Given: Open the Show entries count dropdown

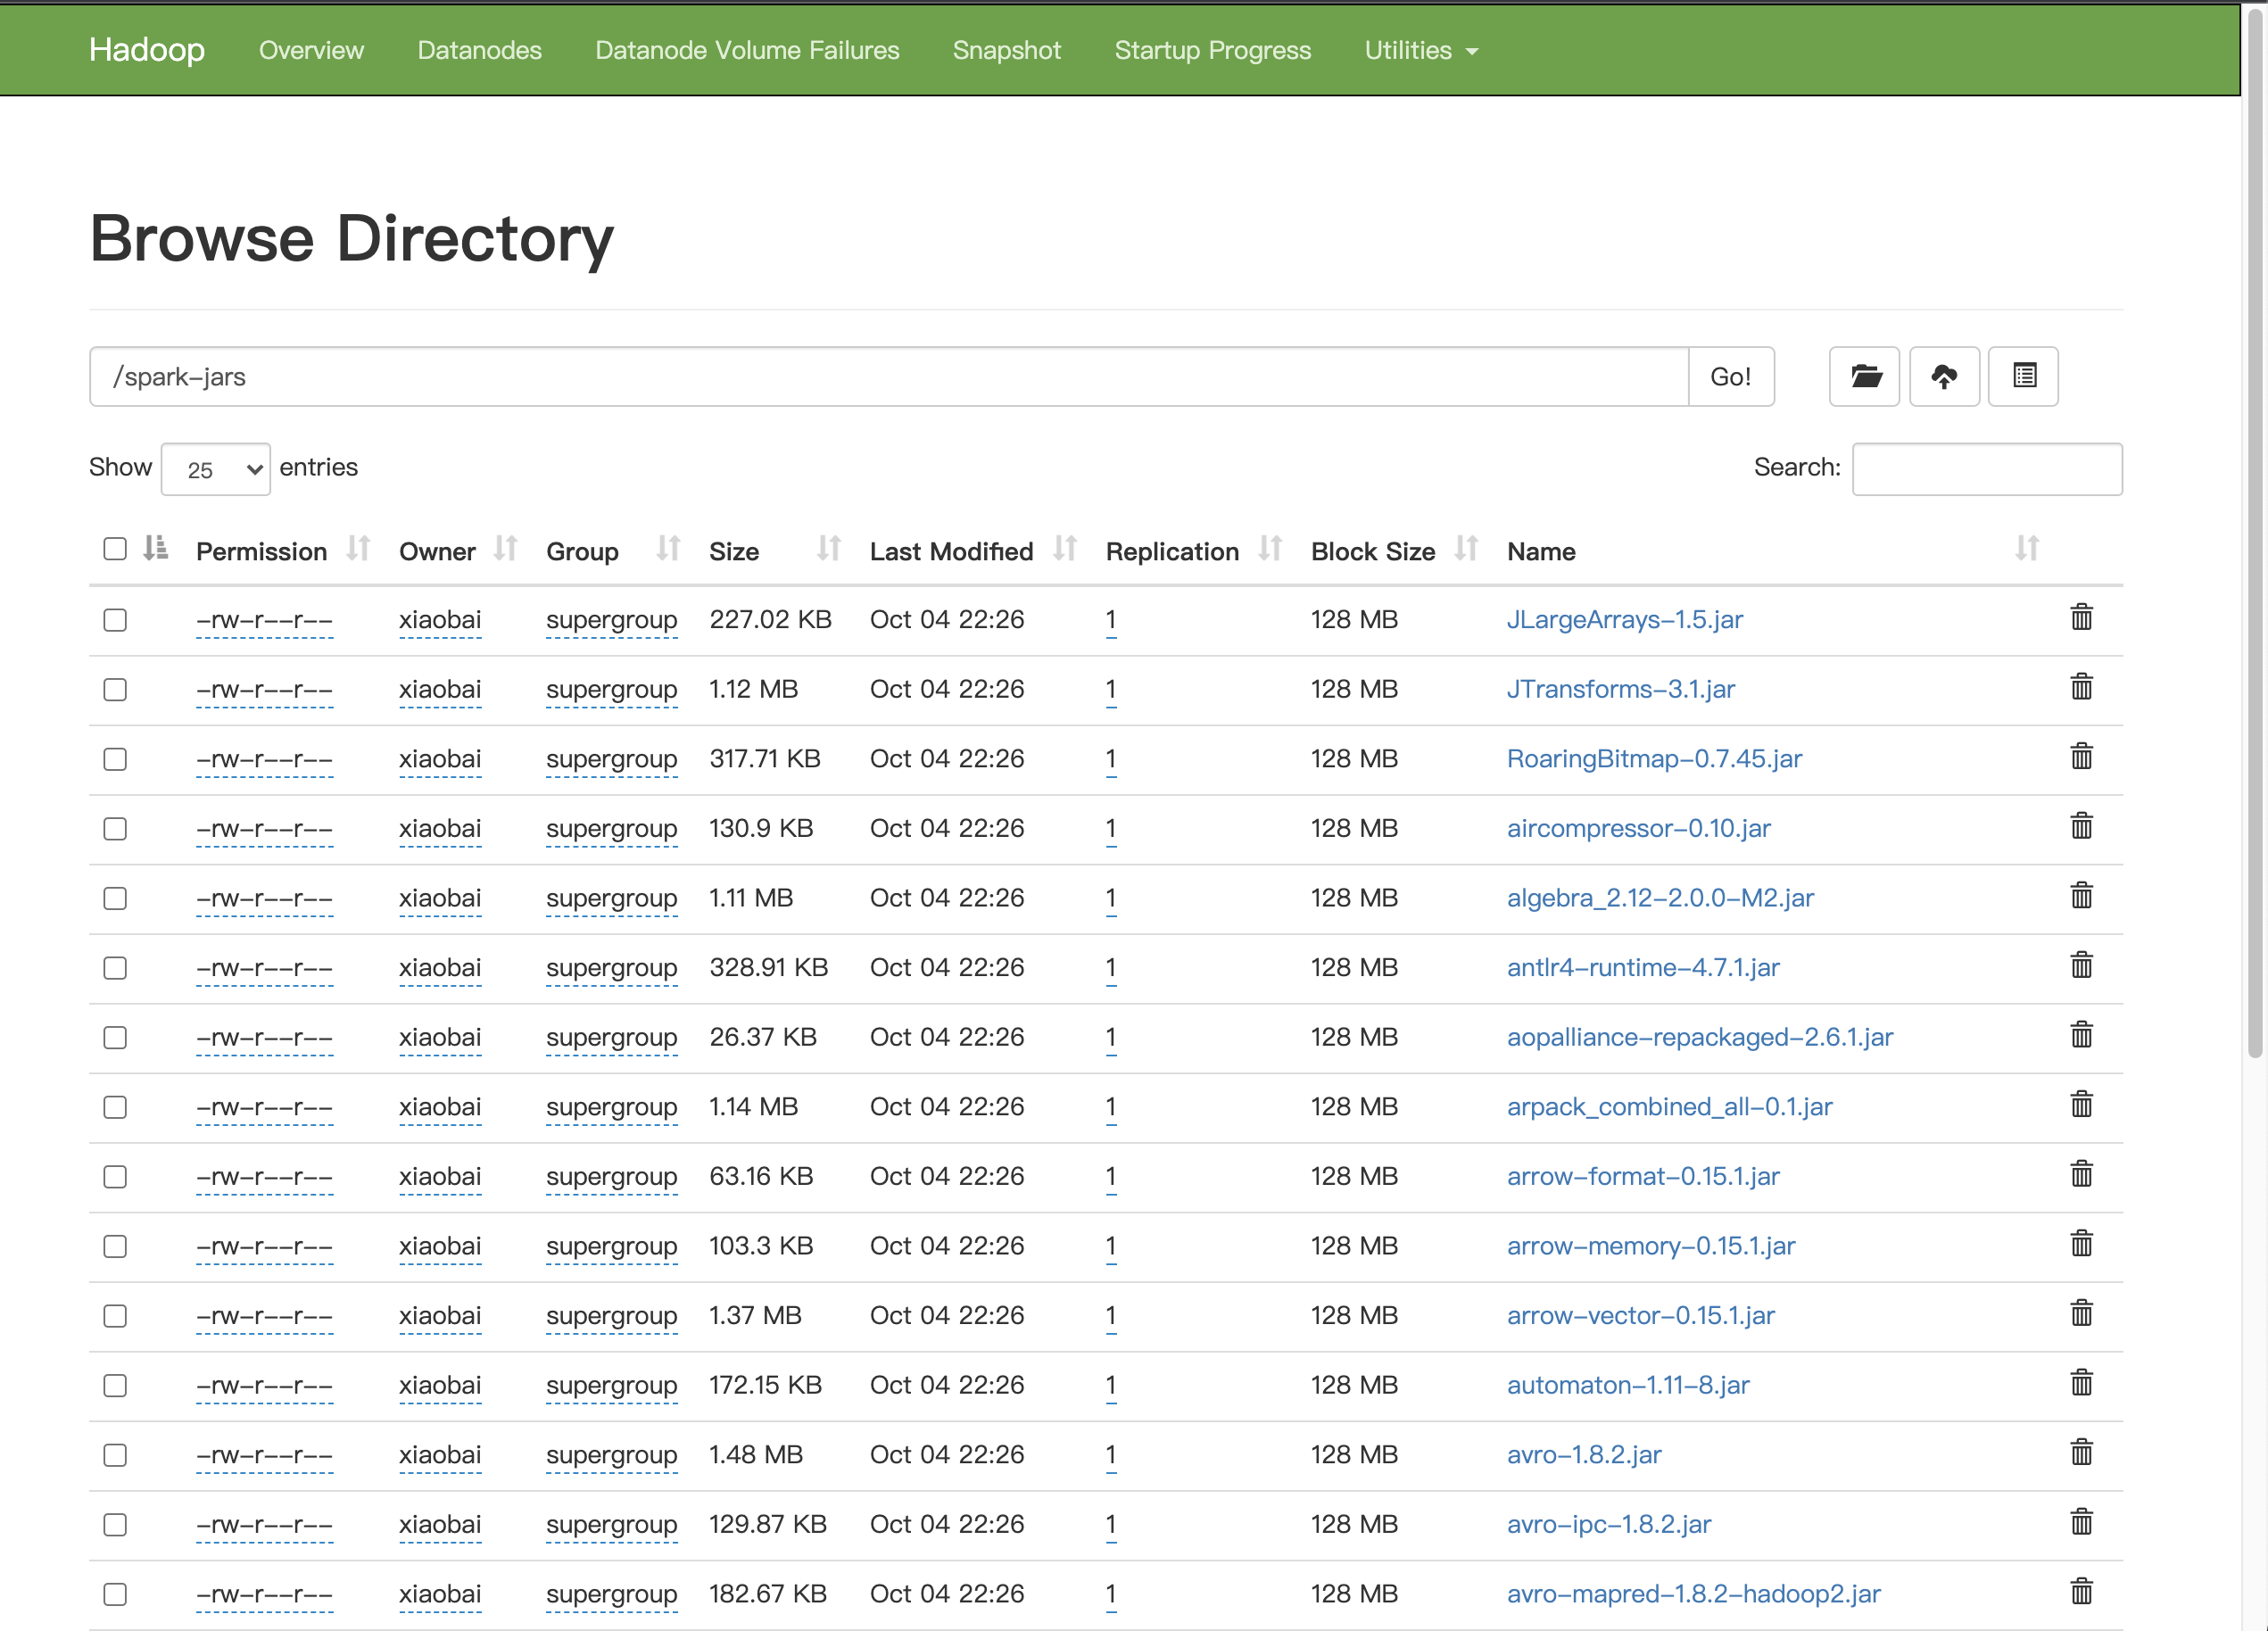Looking at the screenshot, I should 216,469.
